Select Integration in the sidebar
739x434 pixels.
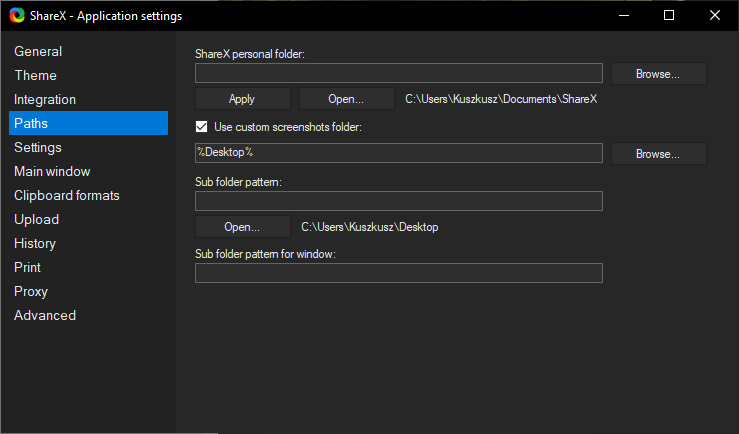tap(45, 99)
